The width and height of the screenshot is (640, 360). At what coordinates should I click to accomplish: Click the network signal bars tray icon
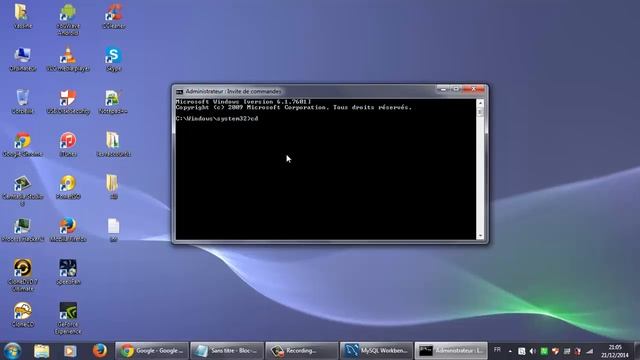pyautogui.click(x=589, y=351)
